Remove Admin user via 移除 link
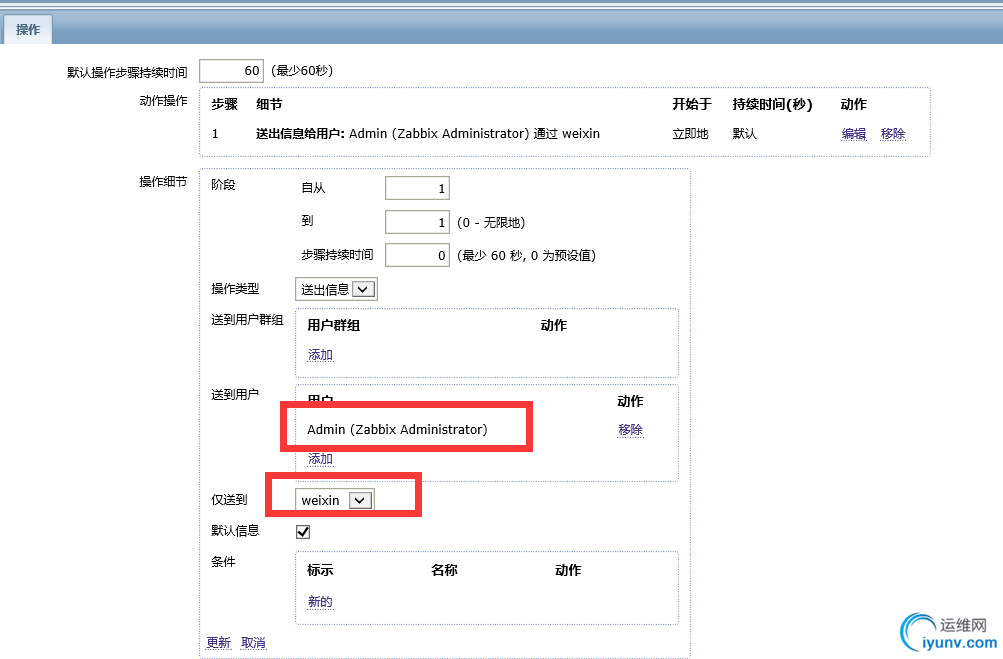This screenshot has height=659, width=1003. click(630, 430)
